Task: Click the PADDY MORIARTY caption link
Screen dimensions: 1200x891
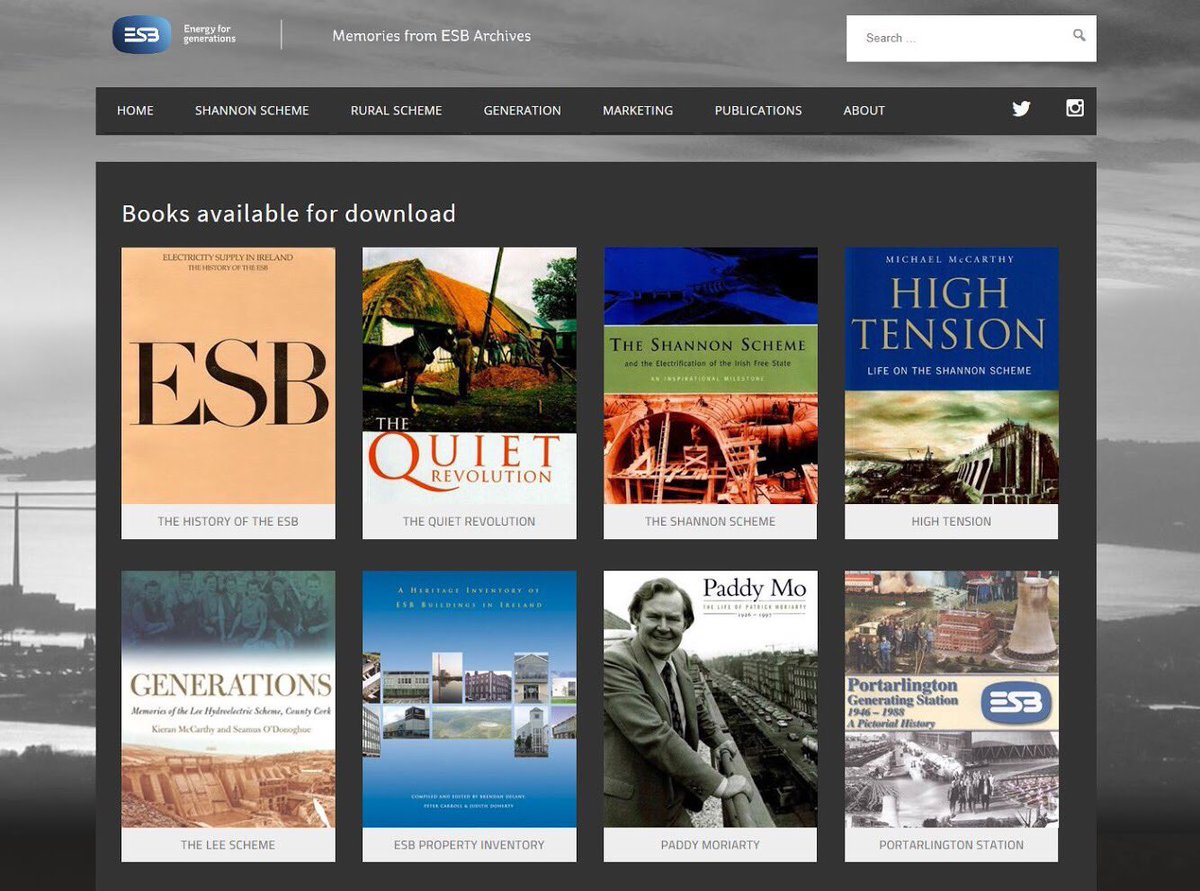Action: [710, 845]
